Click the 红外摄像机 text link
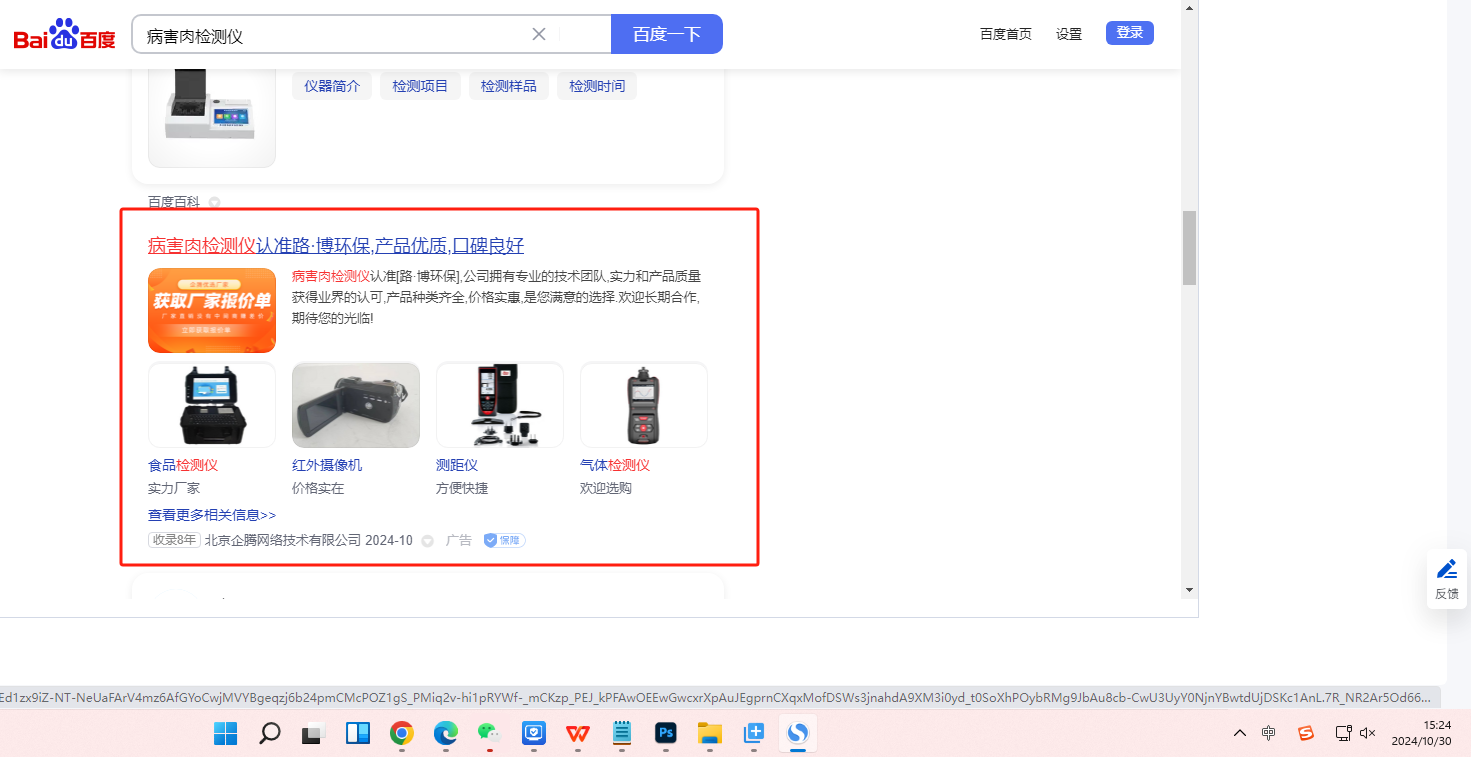The height and width of the screenshot is (757, 1471). (327, 465)
